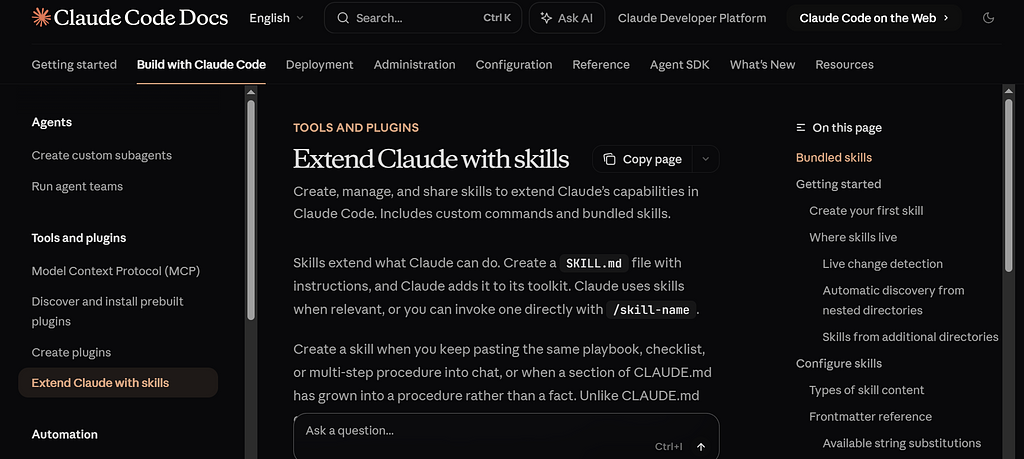Jump to Frontmatter reference section
This screenshot has height=459, width=1024.
[870, 416]
